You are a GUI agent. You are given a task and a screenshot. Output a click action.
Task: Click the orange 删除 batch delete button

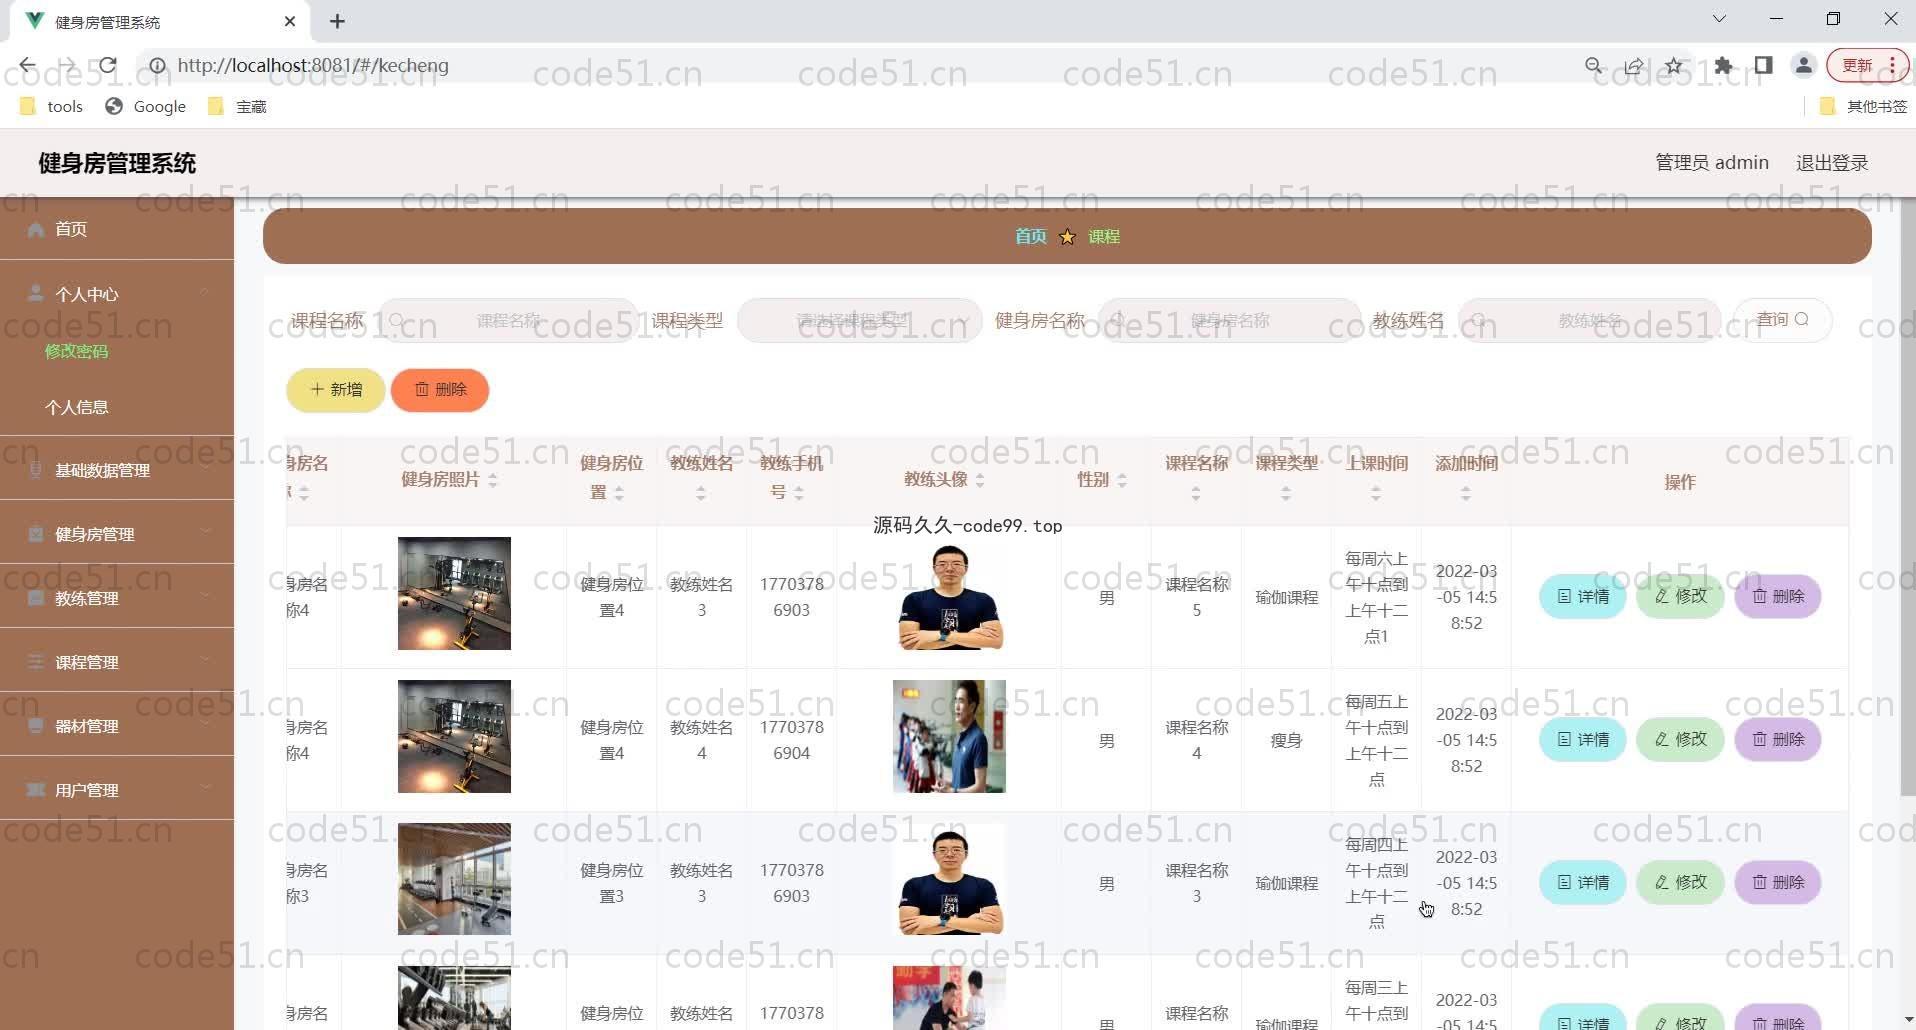[440, 389]
